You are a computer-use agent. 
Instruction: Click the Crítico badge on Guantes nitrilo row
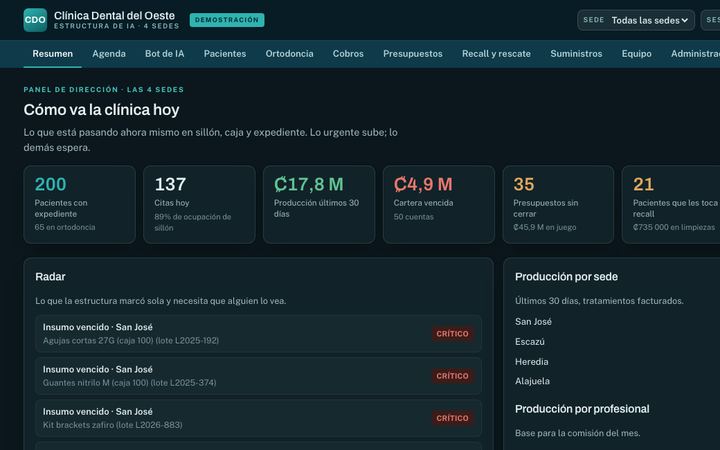pyautogui.click(x=452, y=376)
